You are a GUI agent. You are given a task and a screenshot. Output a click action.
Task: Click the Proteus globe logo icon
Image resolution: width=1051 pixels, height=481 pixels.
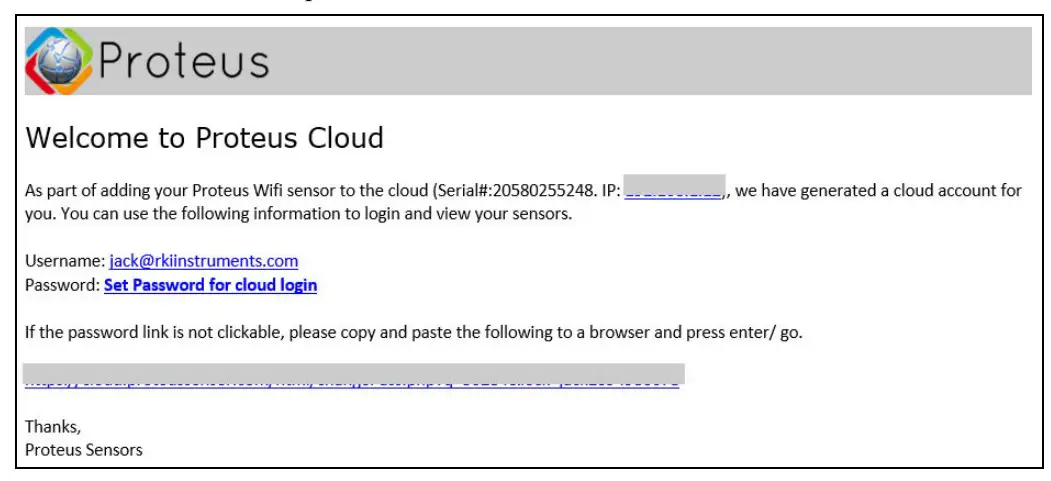tap(59, 61)
